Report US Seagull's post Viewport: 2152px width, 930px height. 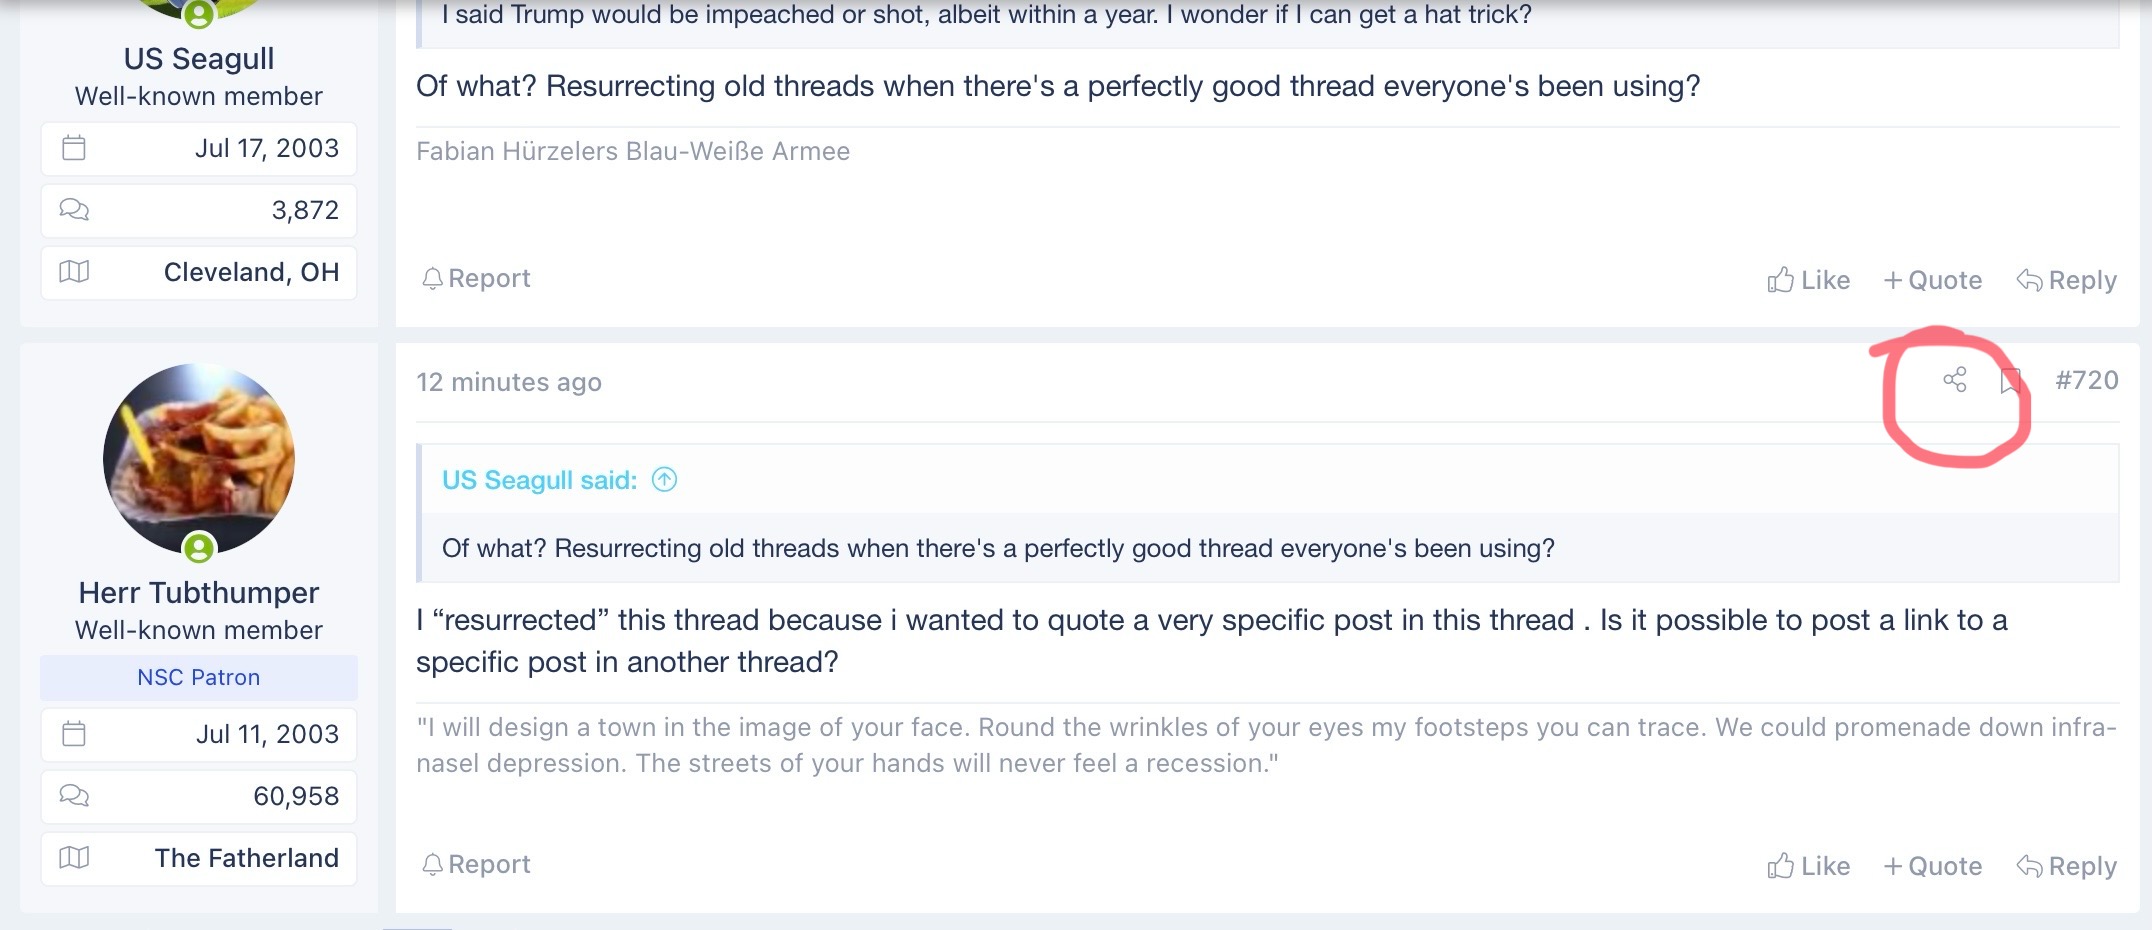pos(476,278)
